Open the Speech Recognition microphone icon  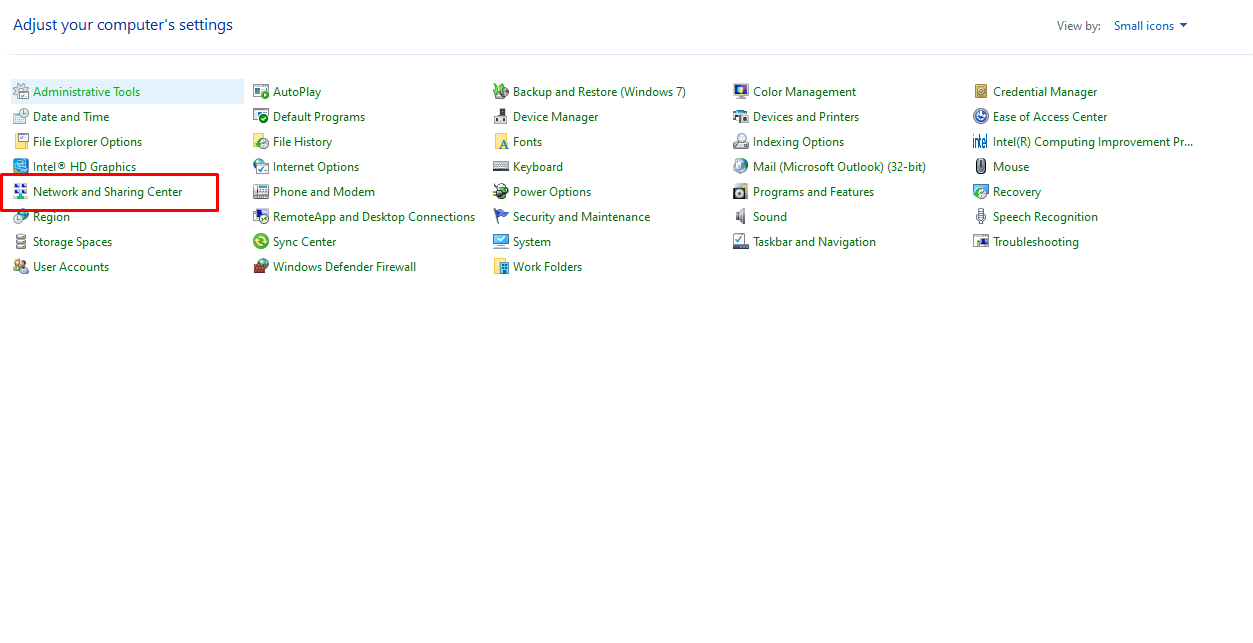tap(980, 216)
